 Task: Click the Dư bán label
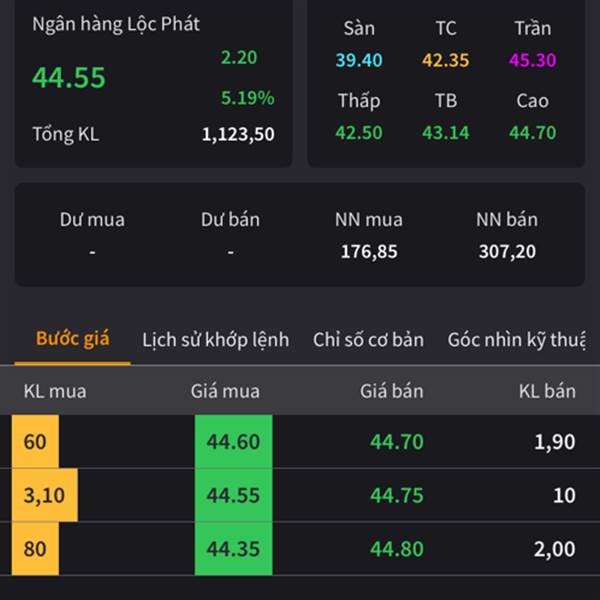230,220
